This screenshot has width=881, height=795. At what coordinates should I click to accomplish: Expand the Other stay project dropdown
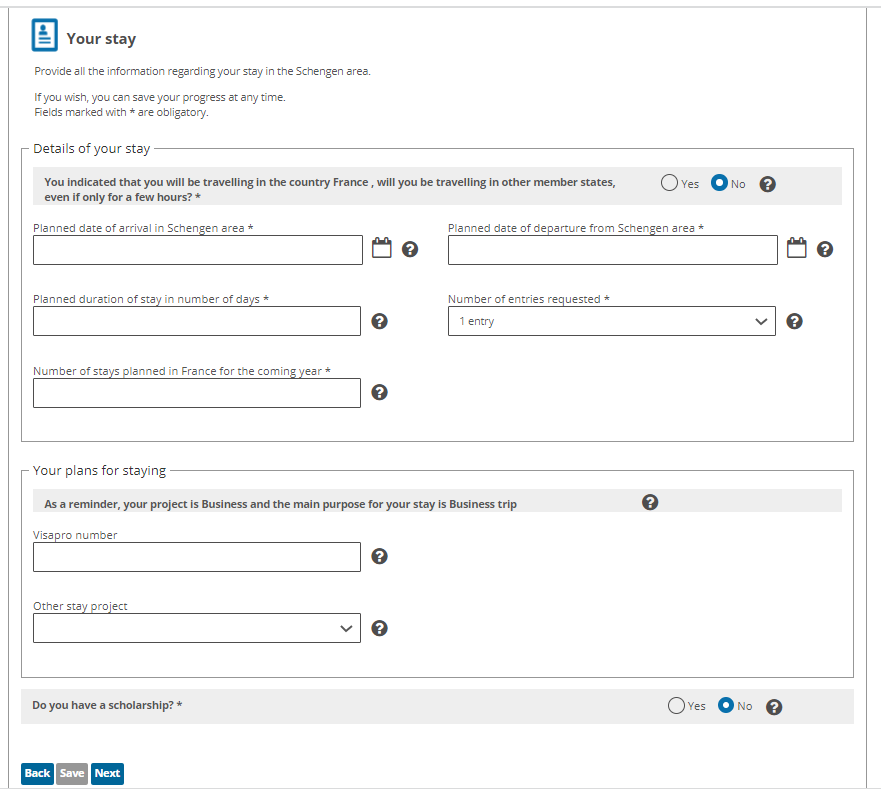pyautogui.click(x=197, y=628)
